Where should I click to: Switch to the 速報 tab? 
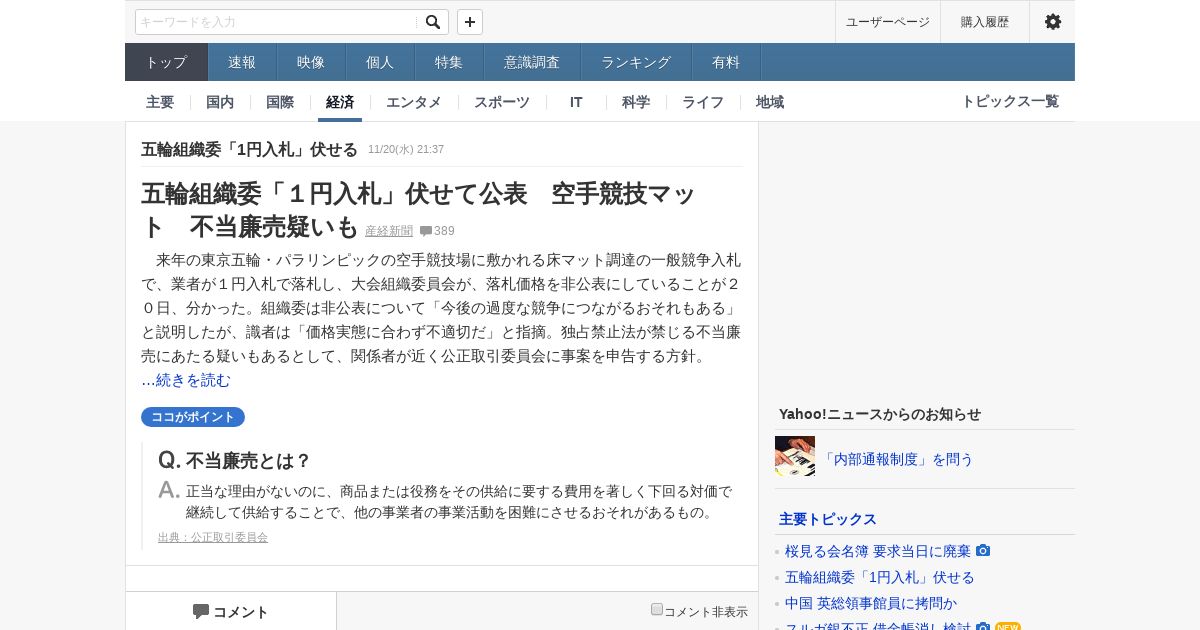click(x=242, y=62)
